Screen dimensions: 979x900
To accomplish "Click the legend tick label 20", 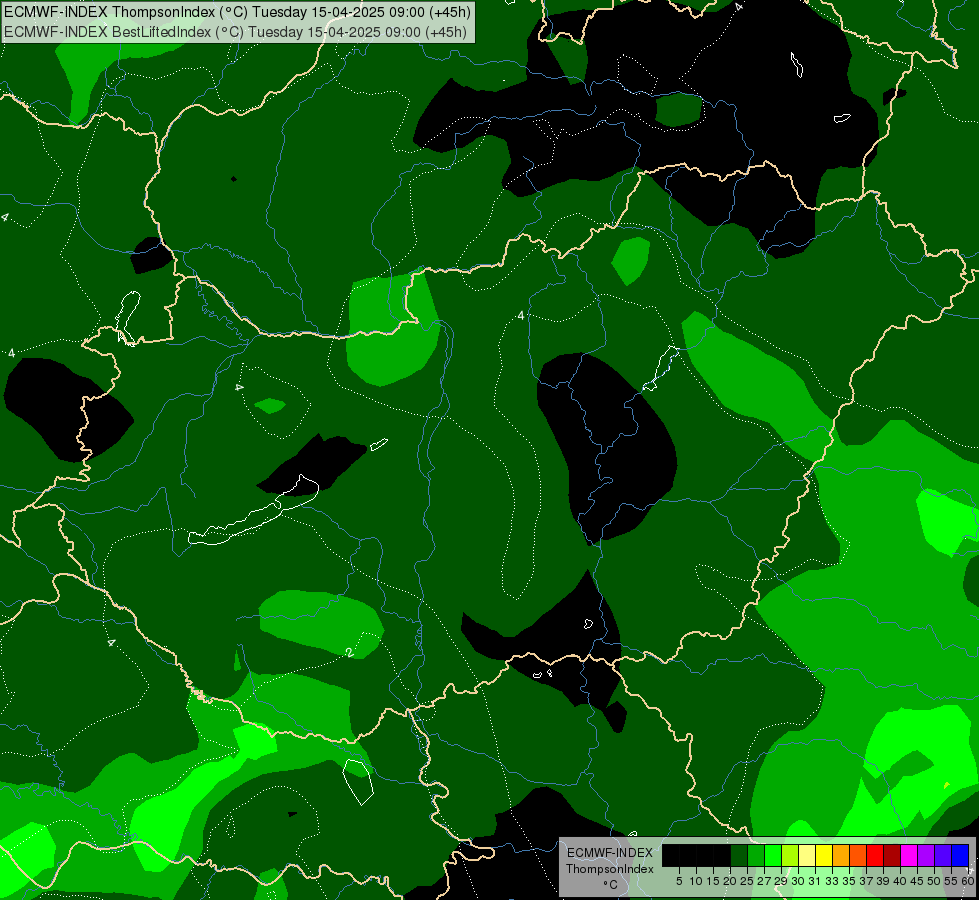I will coord(729,881).
